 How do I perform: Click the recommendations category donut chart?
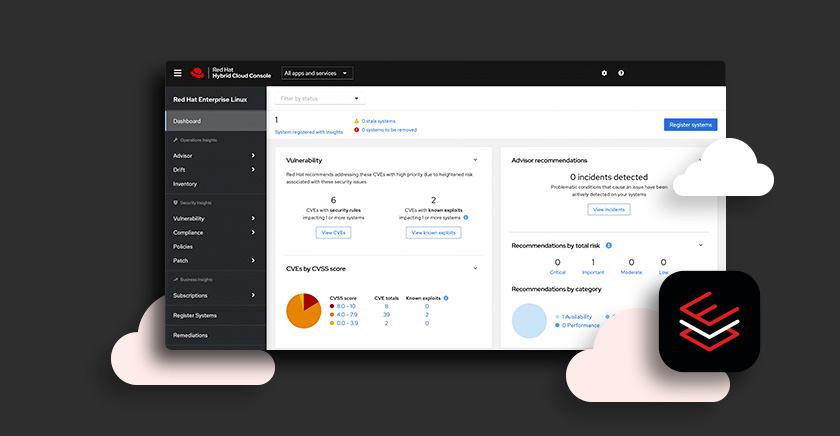529,321
